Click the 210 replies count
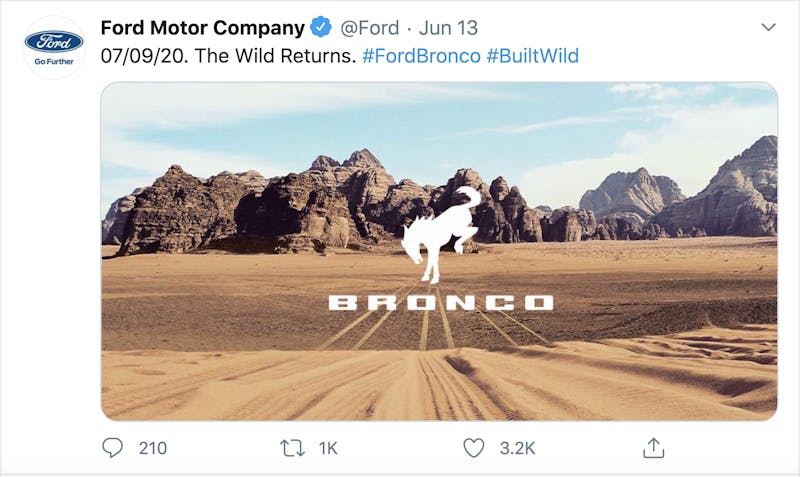The width and height of the screenshot is (800, 477). 153,448
